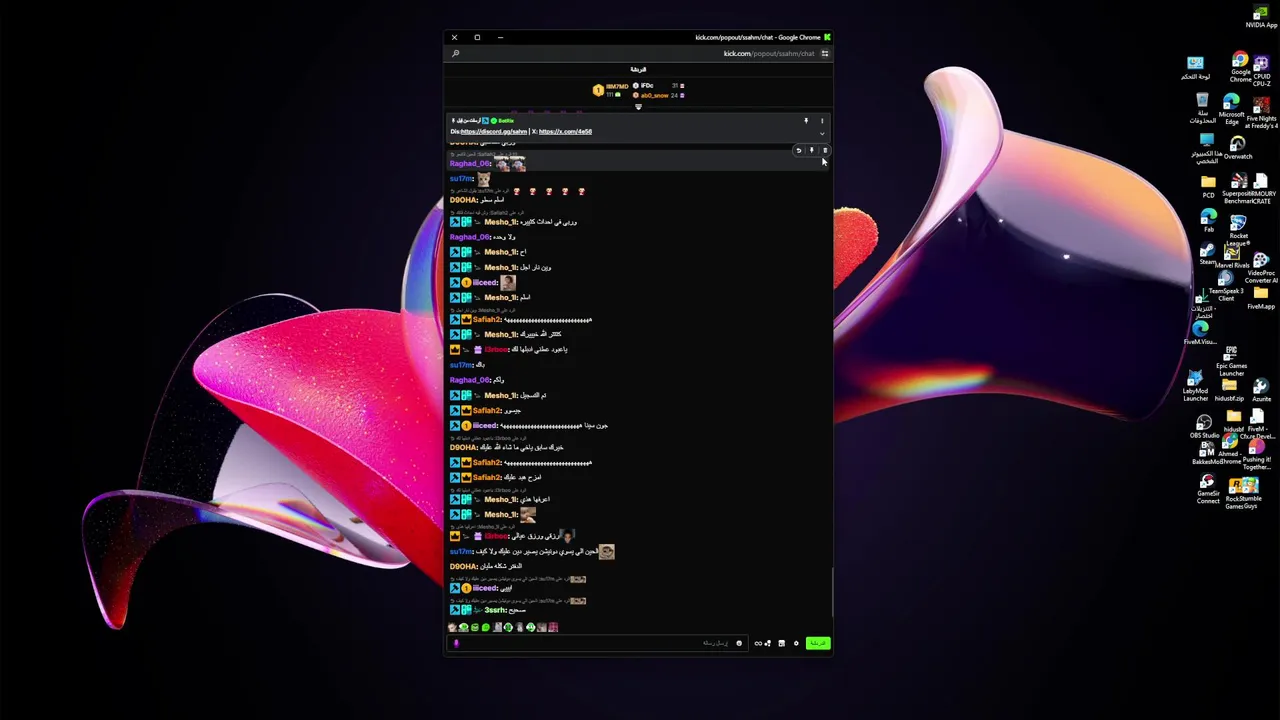
Task: Open the Marvel Rivals desktop icon
Action: [1231, 256]
